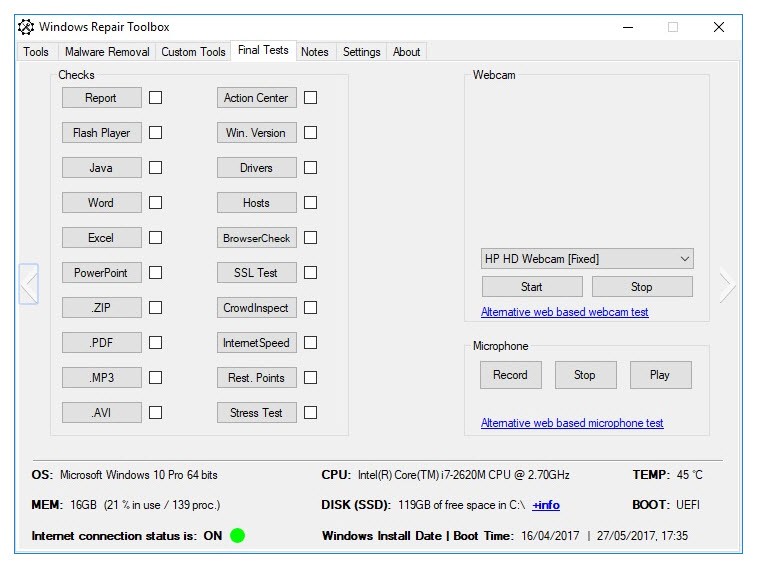
Task: Launch BrowserCheck
Action: [256, 237]
